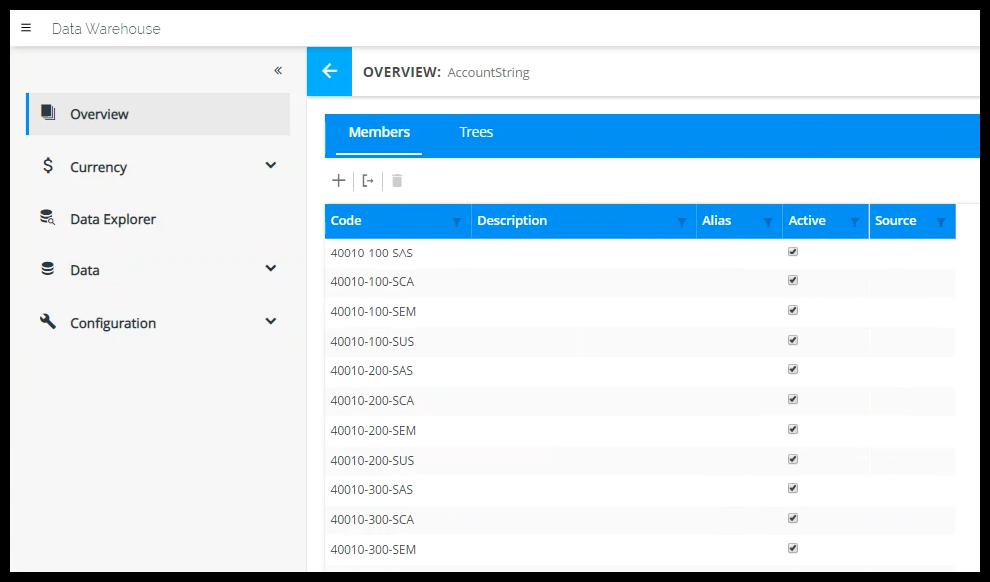Screen dimensions: 990x582
Task: Collapse the sidebar with double chevron
Action: pyautogui.click(x=278, y=70)
